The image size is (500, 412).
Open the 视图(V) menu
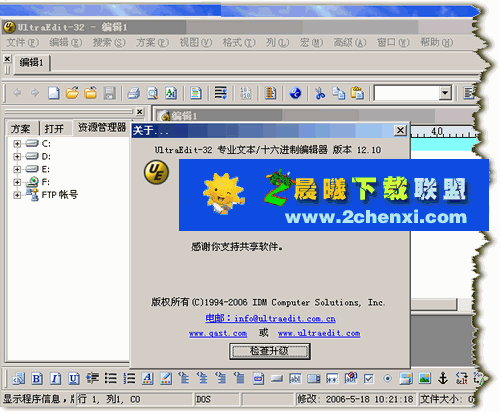coord(196,42)
